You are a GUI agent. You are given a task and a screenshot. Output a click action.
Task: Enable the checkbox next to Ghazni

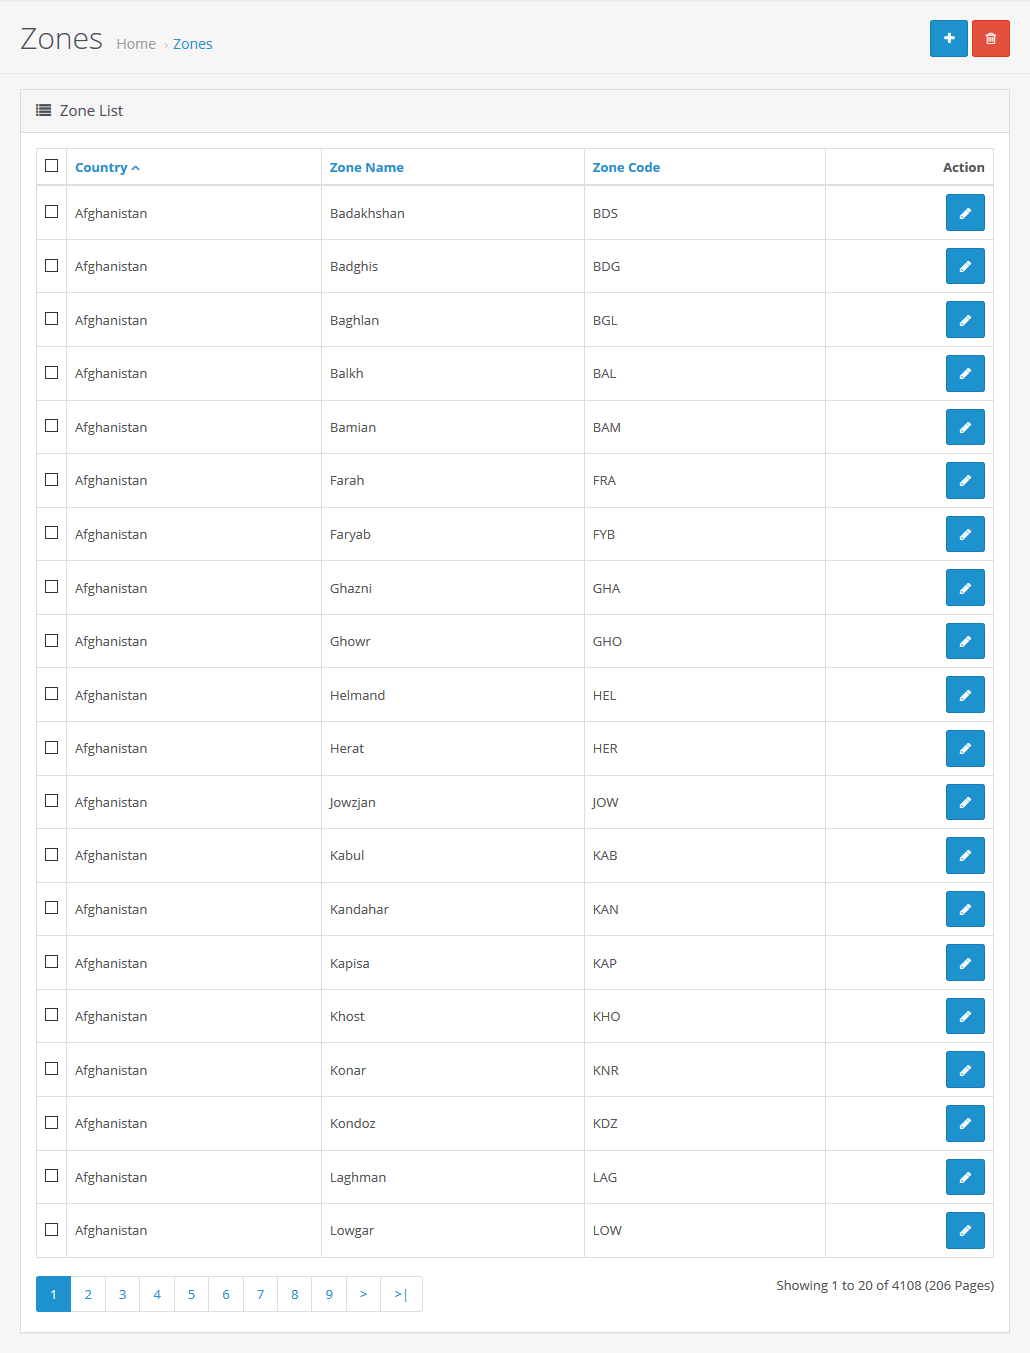click(x=51, y=586)
